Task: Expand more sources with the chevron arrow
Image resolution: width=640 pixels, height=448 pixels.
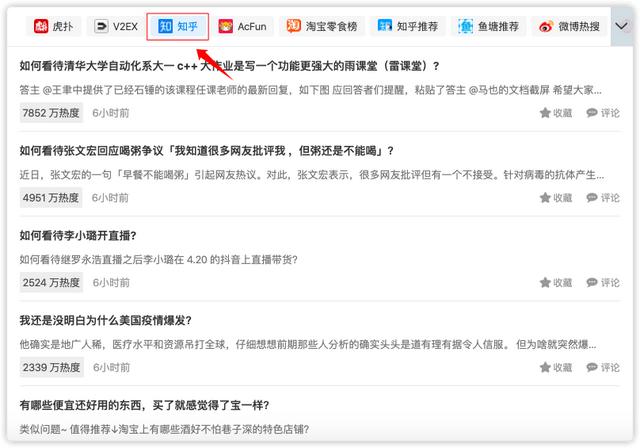Action: [x=622, y=27]
